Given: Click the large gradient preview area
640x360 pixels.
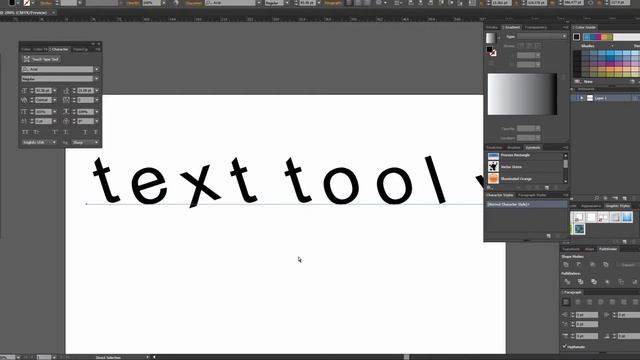Looking at the screenshot, I should tap(522, 94).
